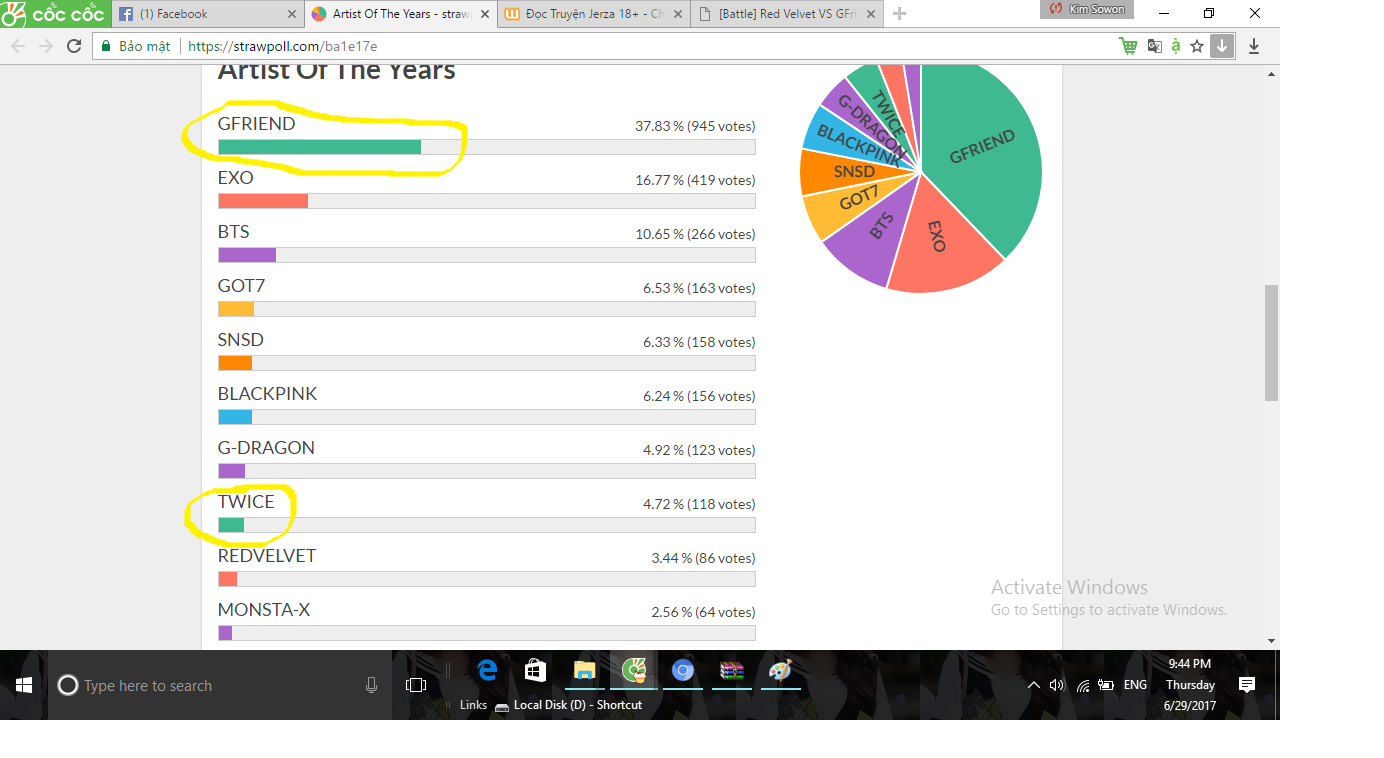Click the green Vietnamese typing icon
1384x758 pixels.
pyautogui.click(x=1176, y=46)
